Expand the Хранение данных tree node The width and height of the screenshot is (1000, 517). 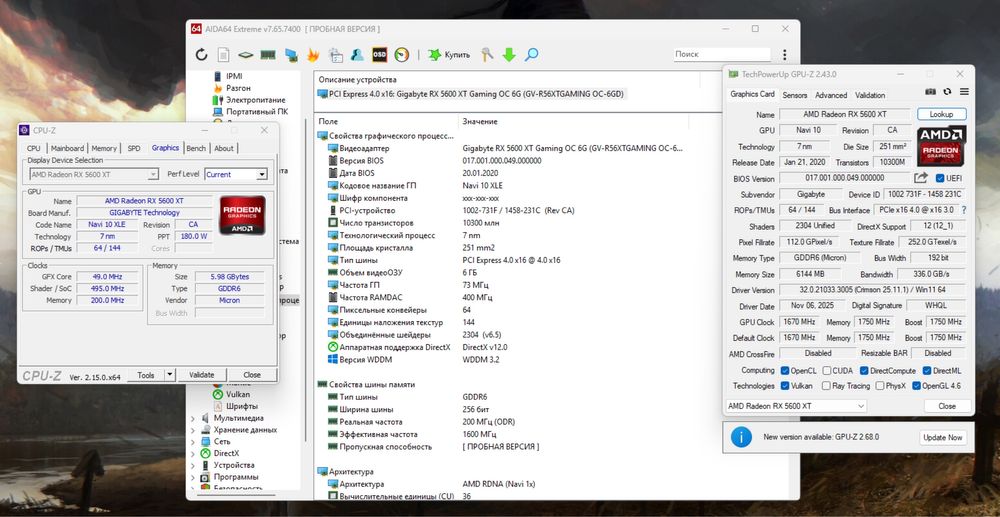tap(193, 430)
